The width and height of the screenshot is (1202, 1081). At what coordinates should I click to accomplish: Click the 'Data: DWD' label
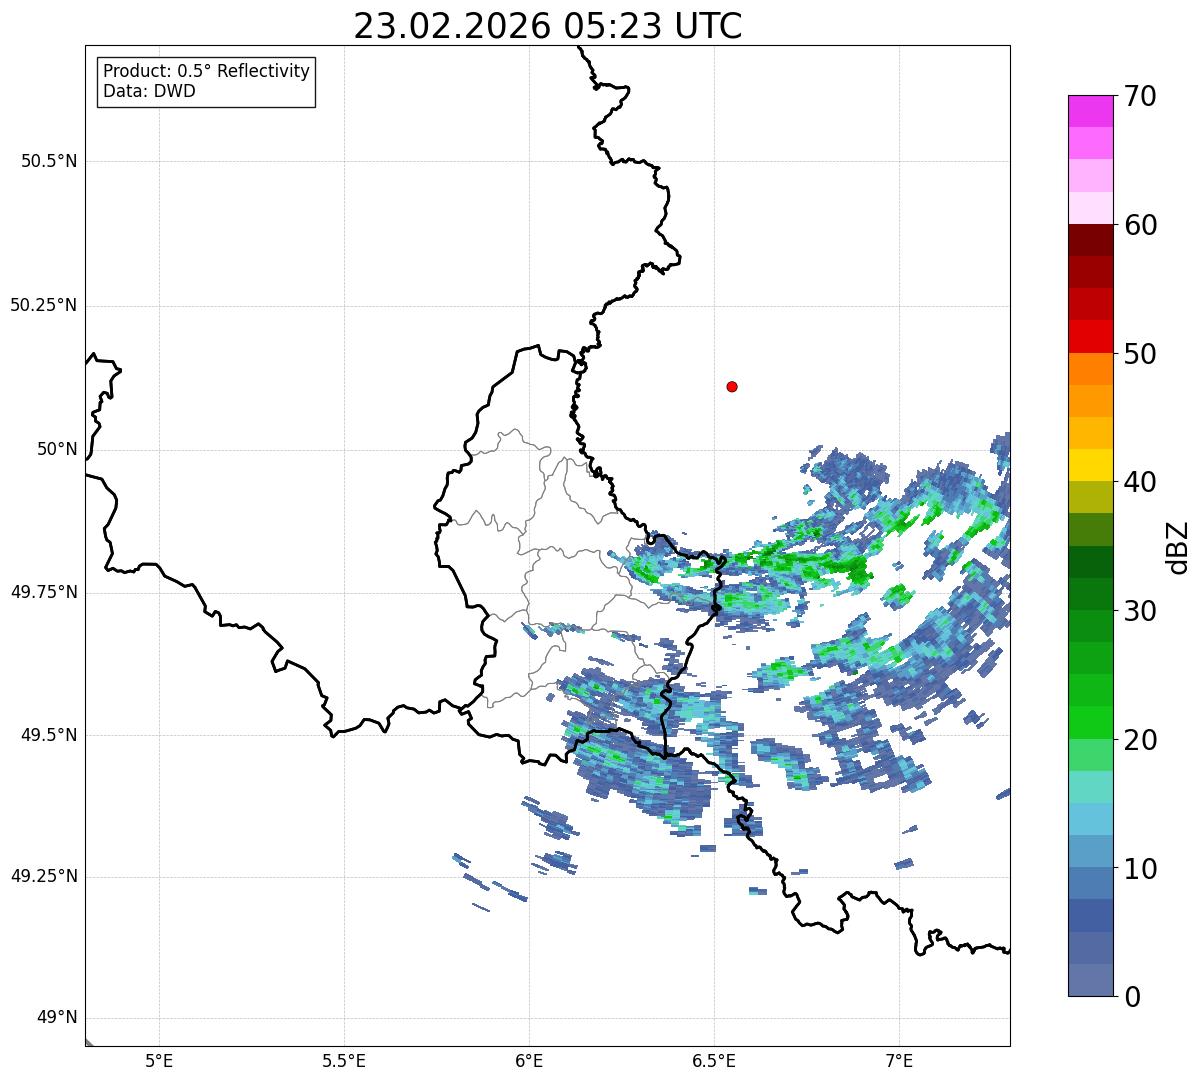pos(149,91)
